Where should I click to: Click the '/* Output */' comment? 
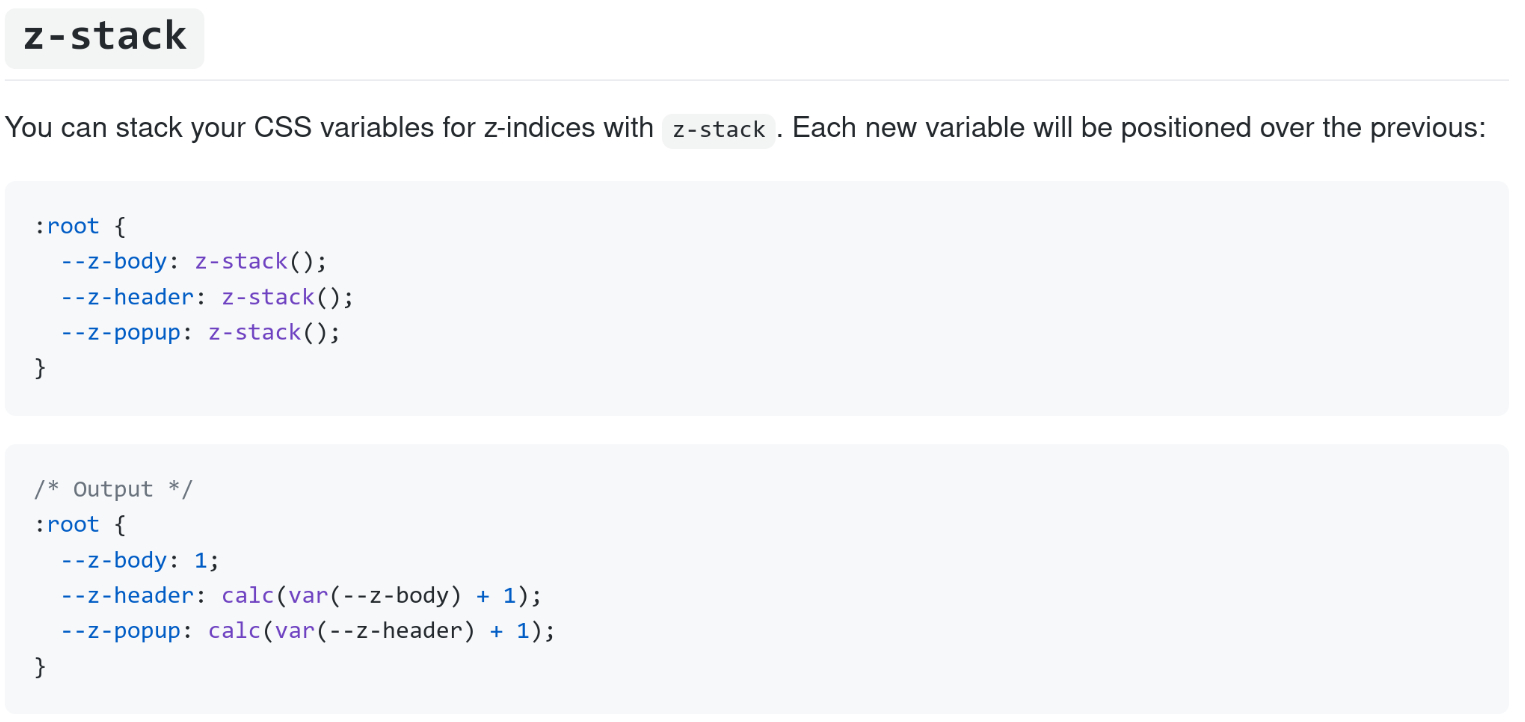[113, 489]
